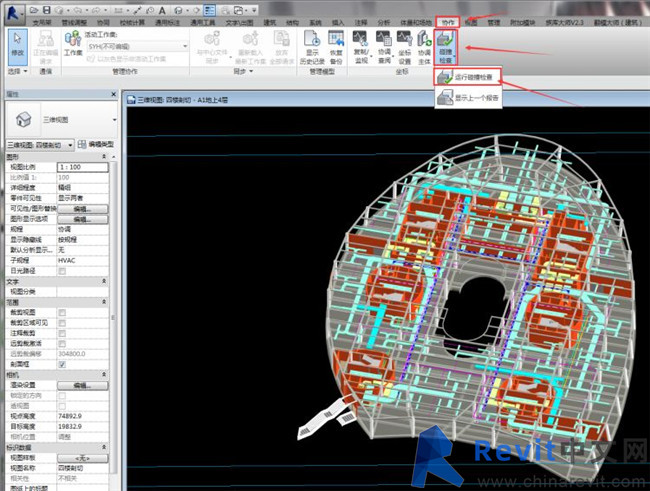Toggle 裁剪视图 (Crop View) checkbox
Viewport: 650px width, 491px height.
pos(62,312)
